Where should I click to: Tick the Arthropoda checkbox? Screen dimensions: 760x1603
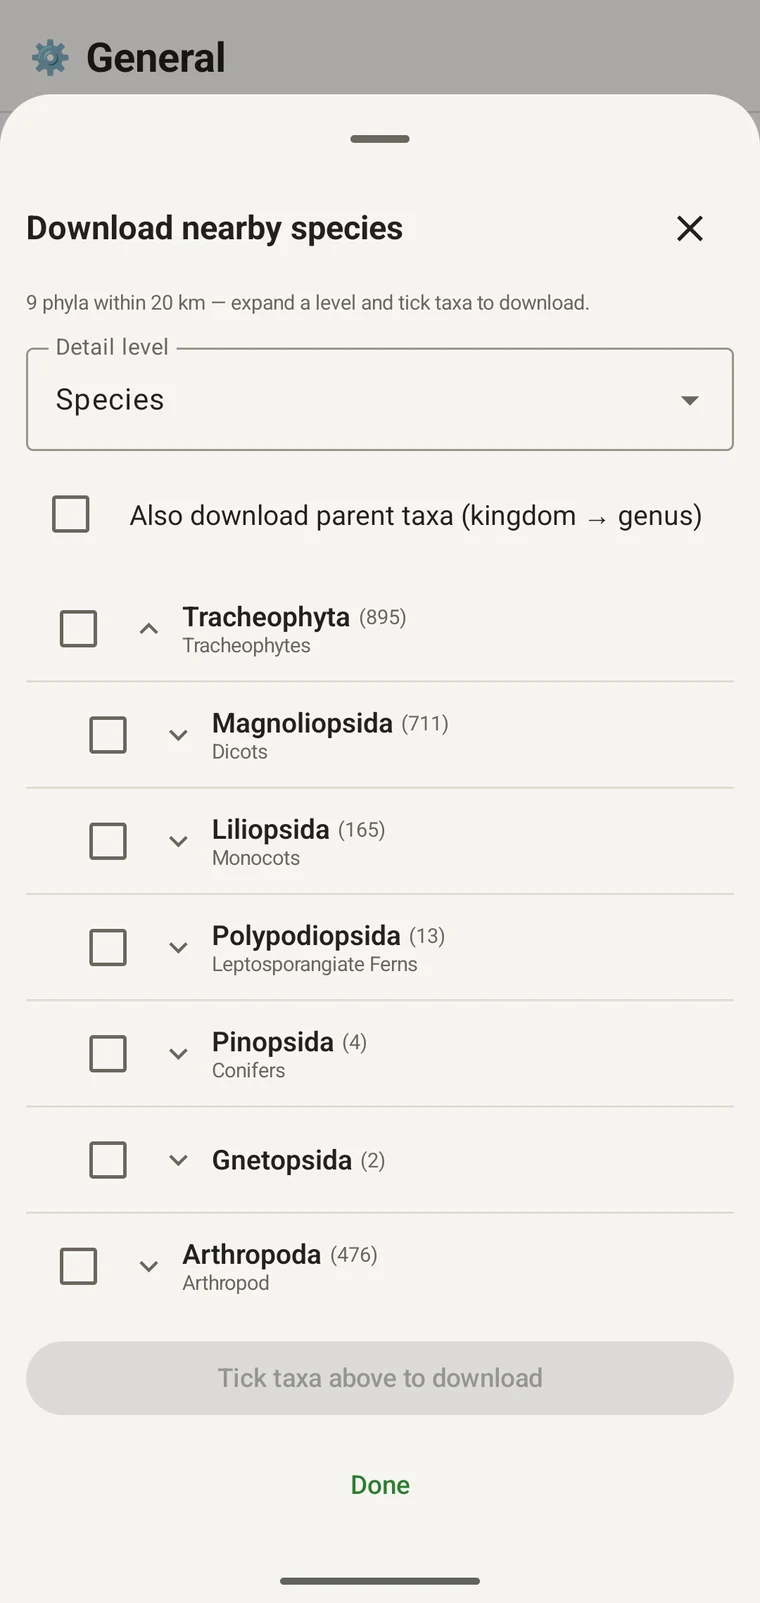pos(79,1266)
